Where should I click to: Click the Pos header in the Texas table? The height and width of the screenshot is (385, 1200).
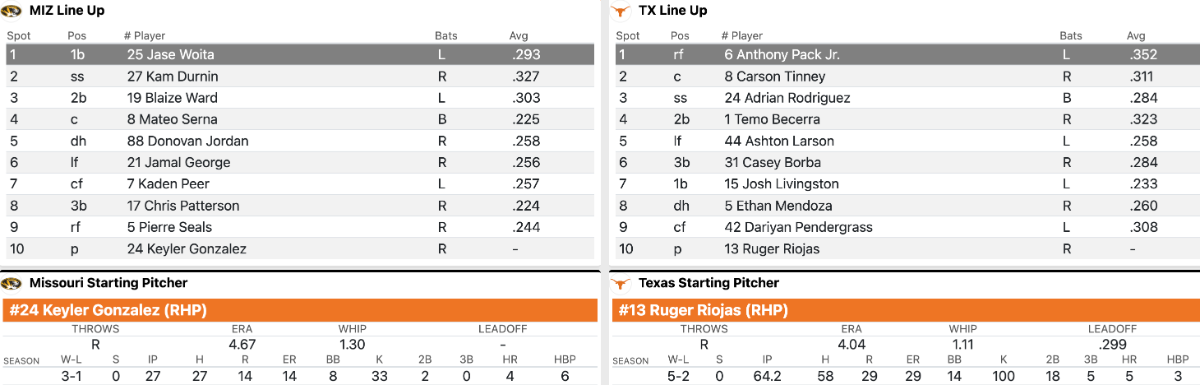click(x=681, y=35)
